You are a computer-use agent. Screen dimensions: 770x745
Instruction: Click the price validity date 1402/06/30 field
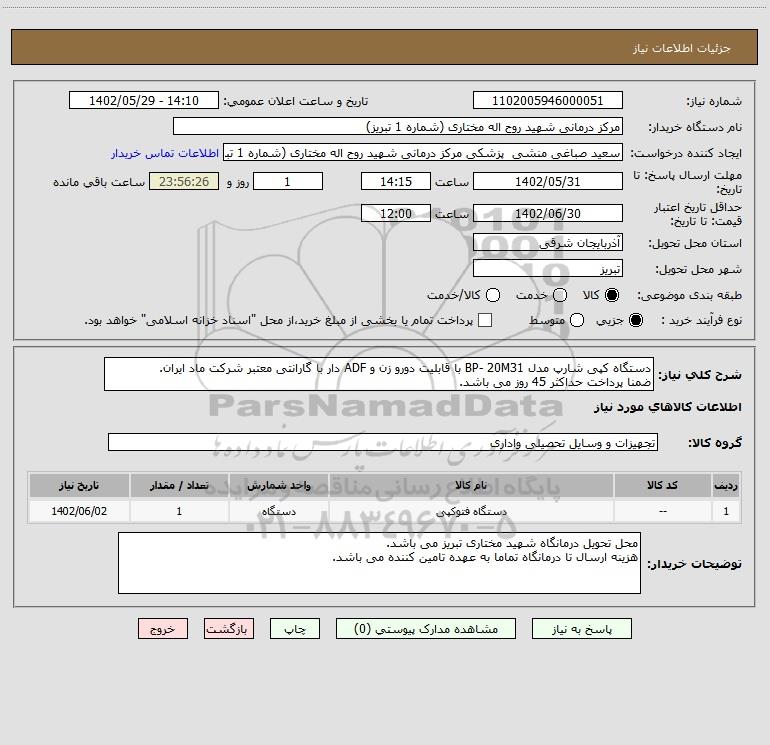pos(548,213)
